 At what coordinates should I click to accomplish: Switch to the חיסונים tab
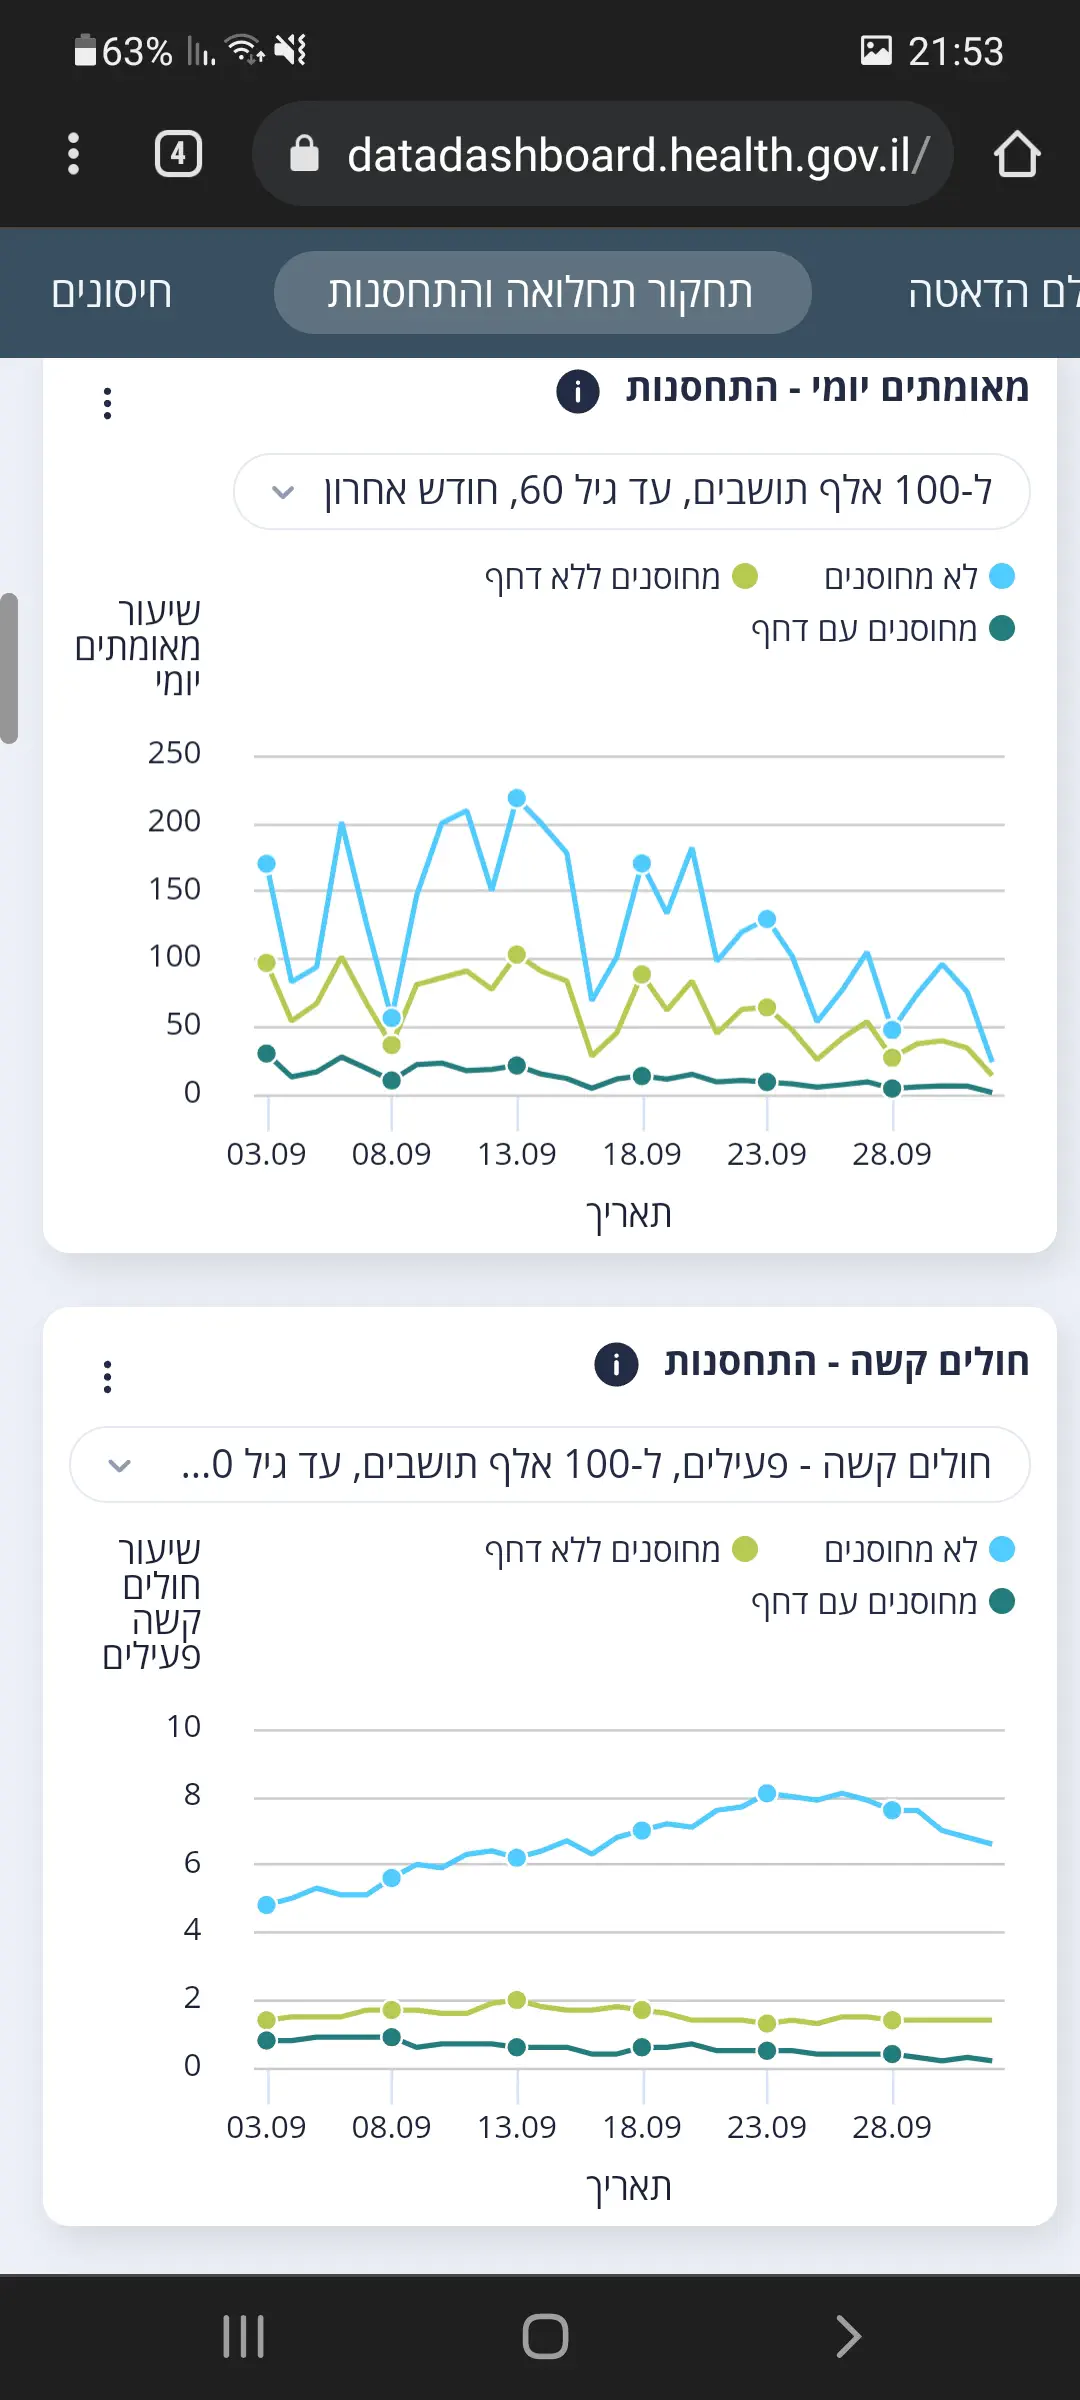point(111,292)
